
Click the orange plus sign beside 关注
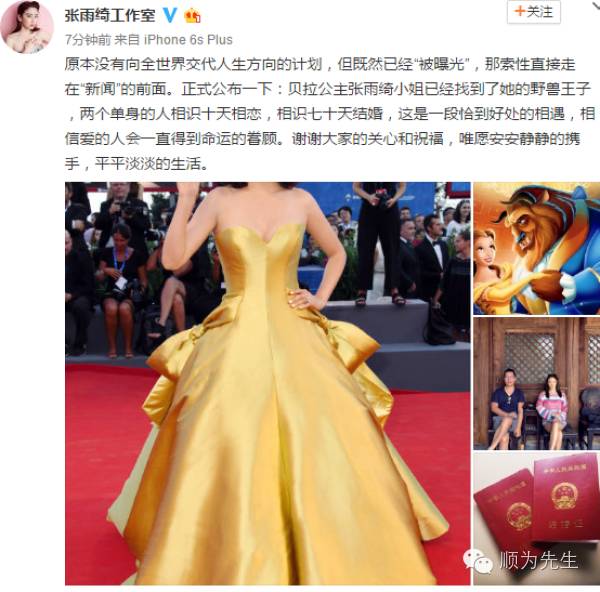(x=520, y=11)
